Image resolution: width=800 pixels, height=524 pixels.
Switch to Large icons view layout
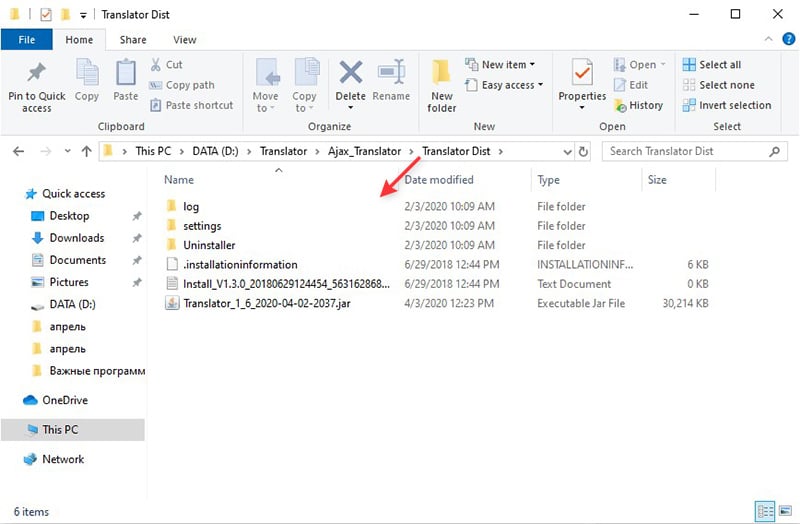coord(786,511)
